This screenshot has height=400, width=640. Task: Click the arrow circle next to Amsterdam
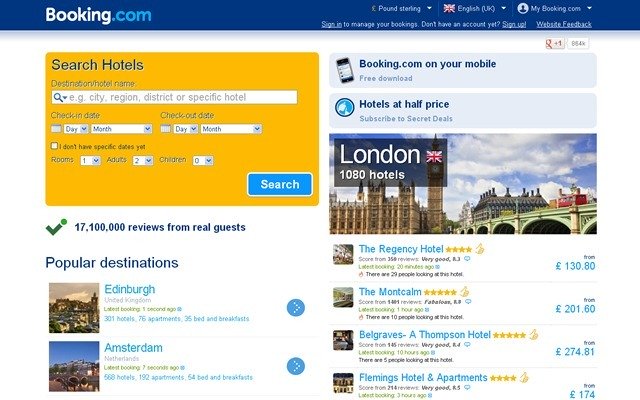296,366
